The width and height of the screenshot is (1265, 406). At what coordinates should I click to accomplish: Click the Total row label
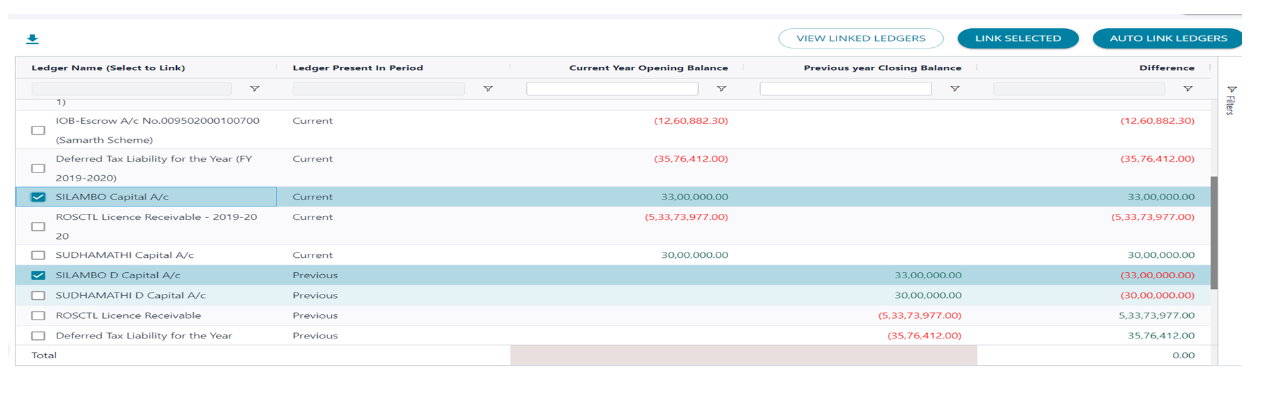click(x=44, y=355)
